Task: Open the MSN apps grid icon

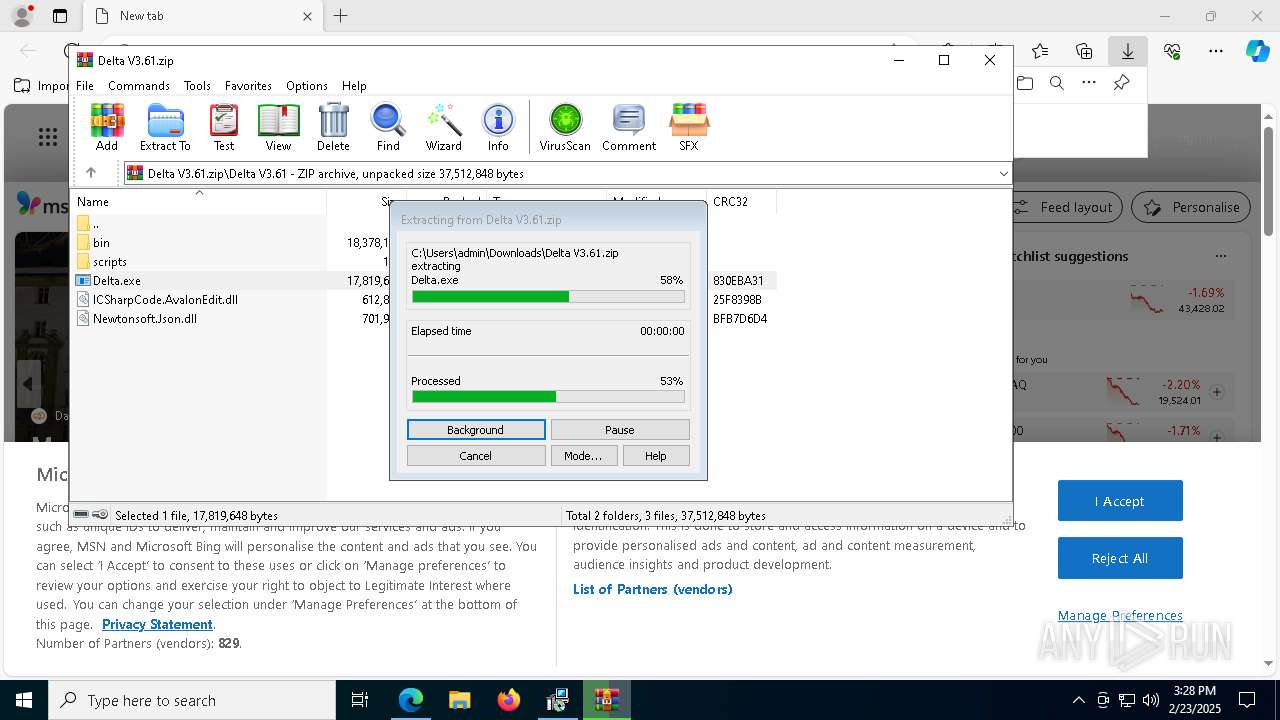Action: click(x=47, y=137)
